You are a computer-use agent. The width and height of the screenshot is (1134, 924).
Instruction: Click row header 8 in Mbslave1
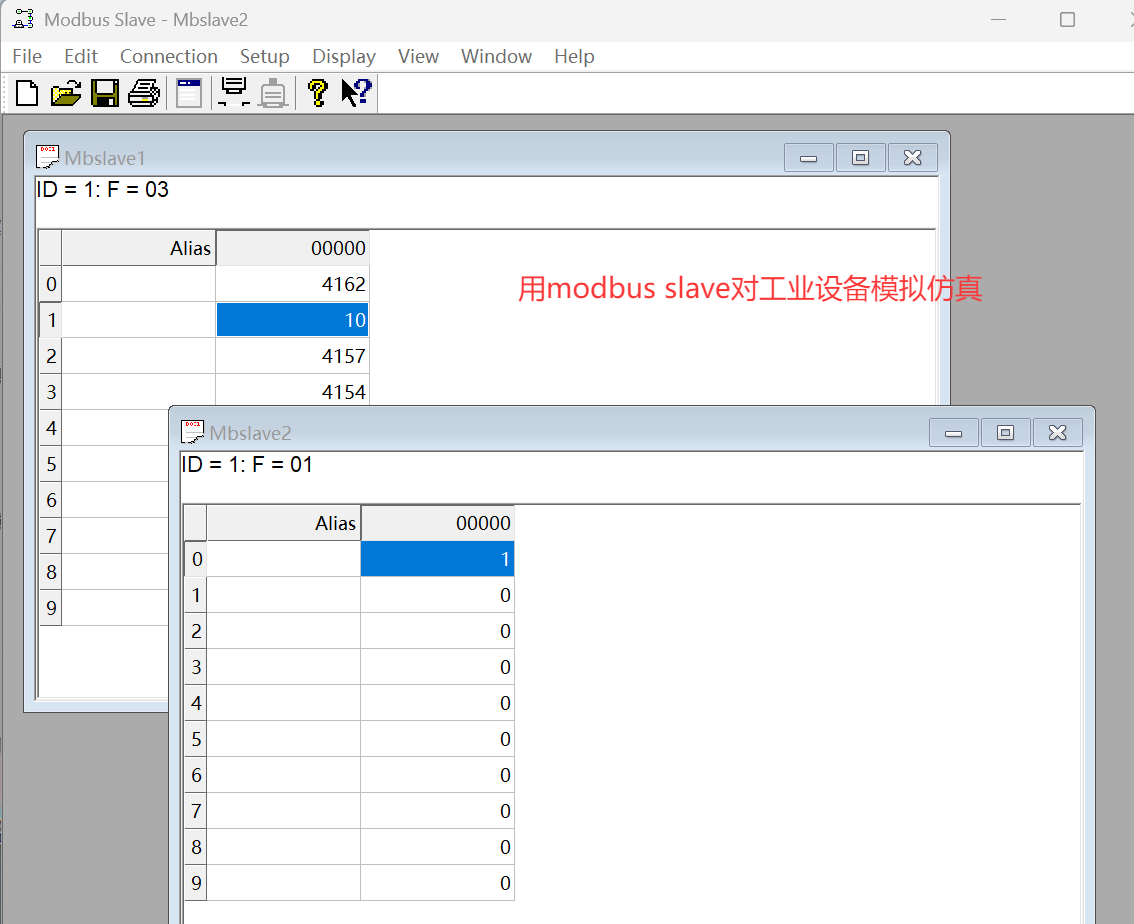click(51, 572)
